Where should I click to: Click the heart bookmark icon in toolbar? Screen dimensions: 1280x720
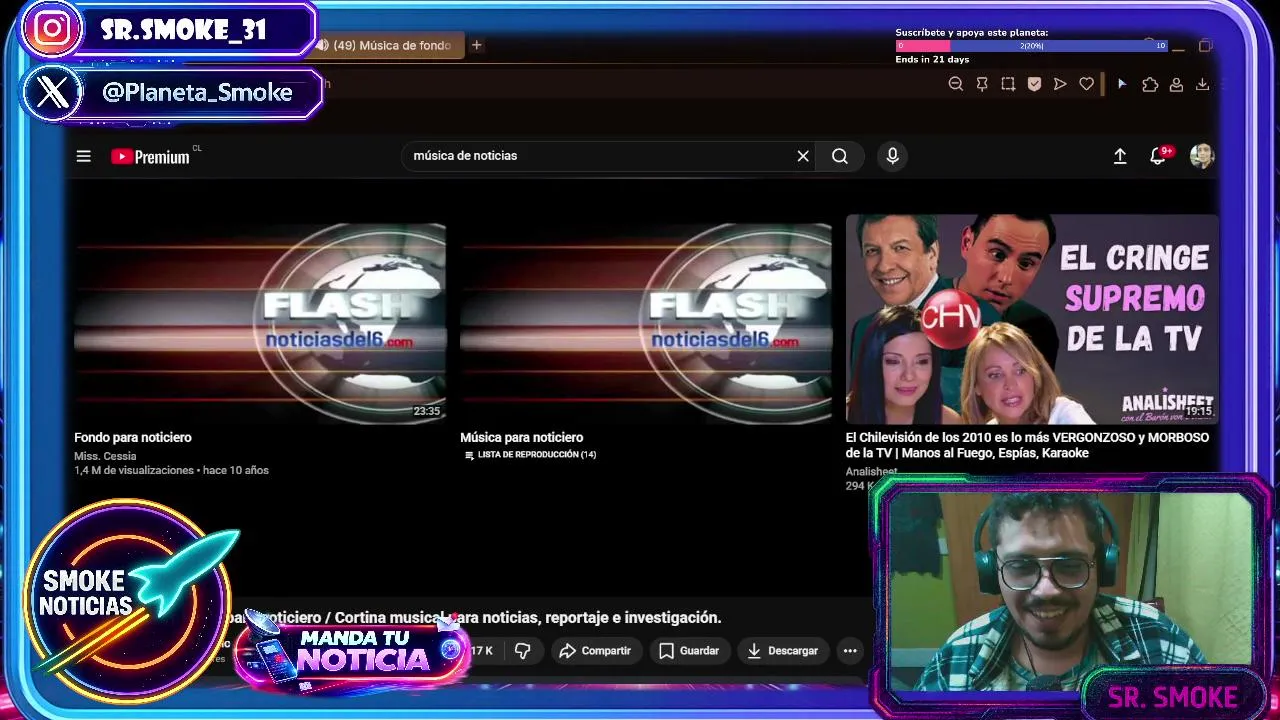[x=1086, y=85]
